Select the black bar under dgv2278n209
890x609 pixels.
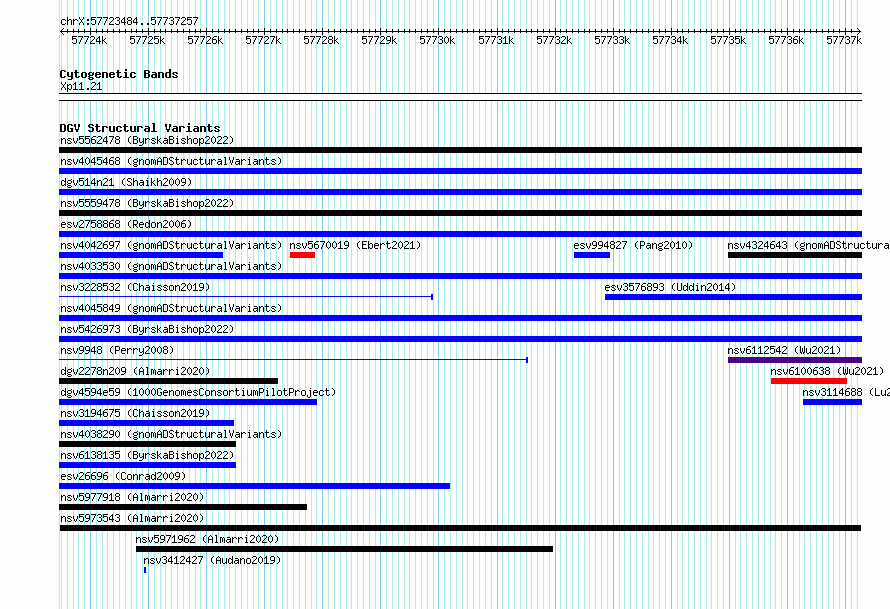169,381
